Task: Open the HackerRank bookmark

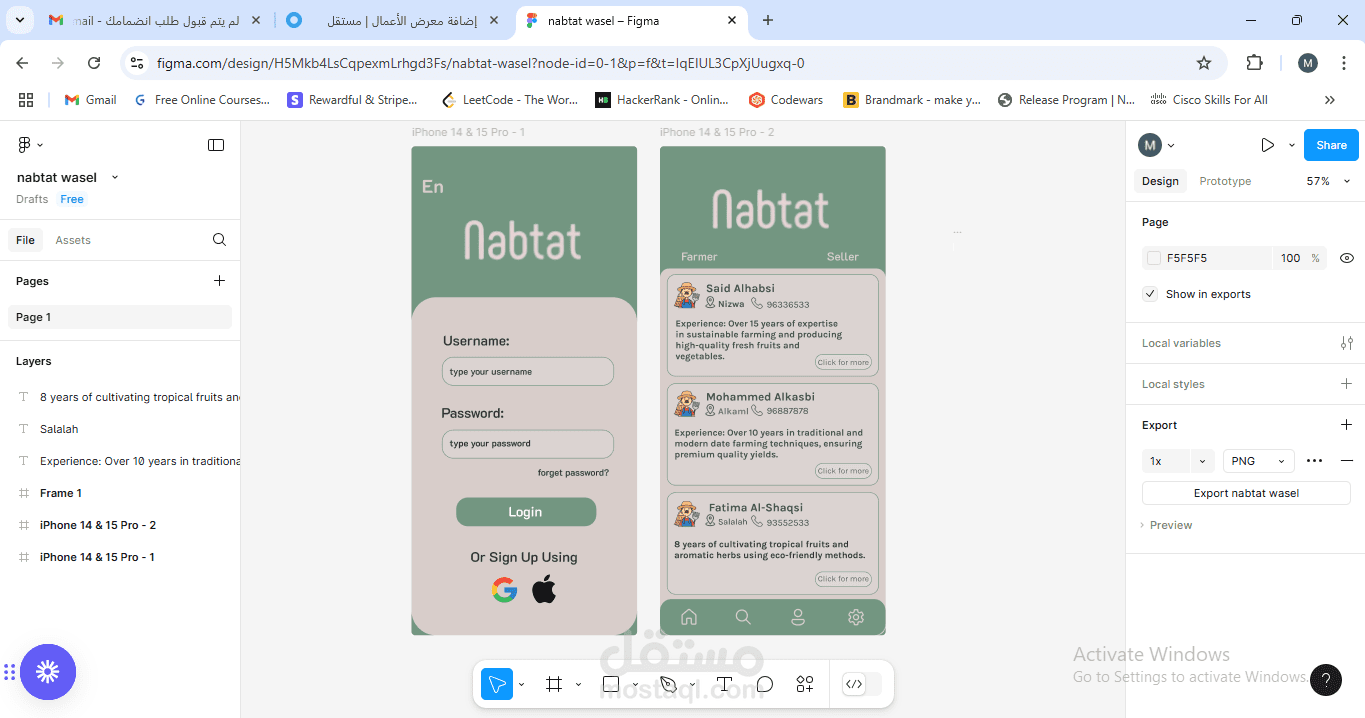Action: [662, 100]
